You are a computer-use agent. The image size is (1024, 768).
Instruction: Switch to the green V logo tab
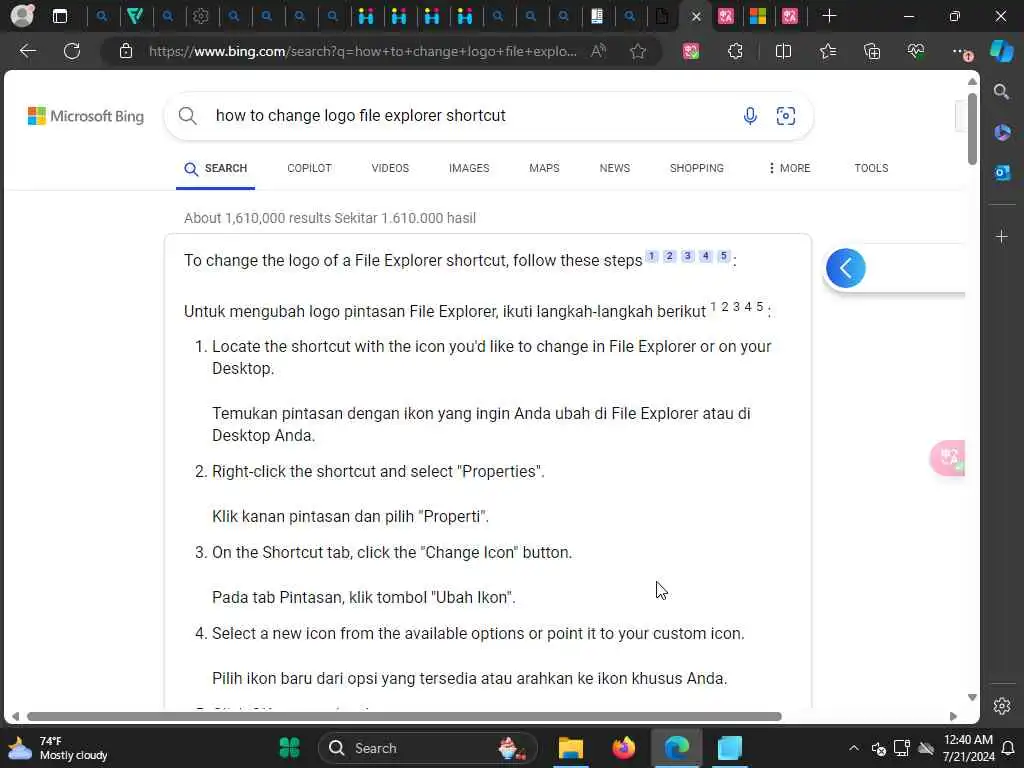[x=135, y=16]
